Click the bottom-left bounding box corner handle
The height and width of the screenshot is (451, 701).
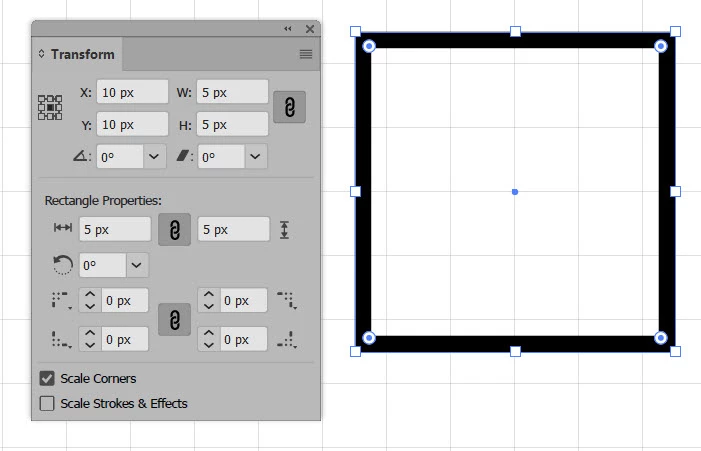pyautogui.click(x=355, y=351)
